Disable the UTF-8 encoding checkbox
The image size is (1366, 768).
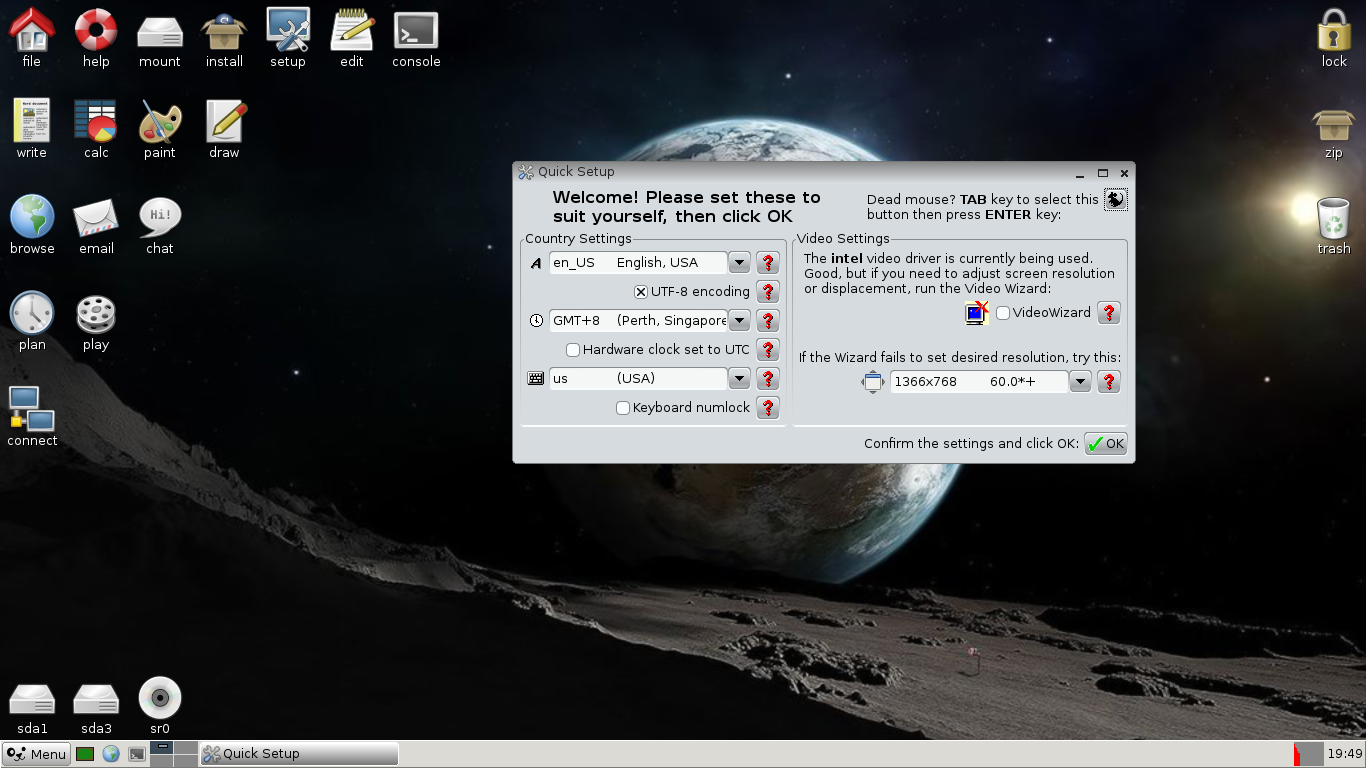coord(641,292)
